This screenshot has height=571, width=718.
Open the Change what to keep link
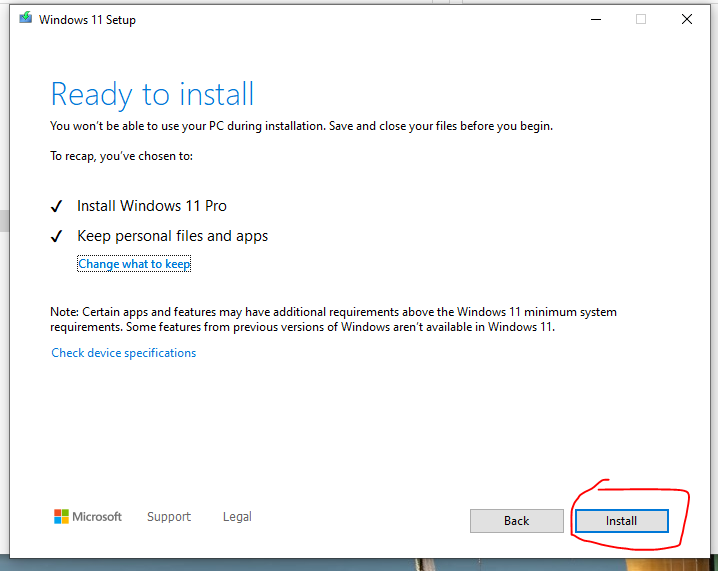coord(134,264)
